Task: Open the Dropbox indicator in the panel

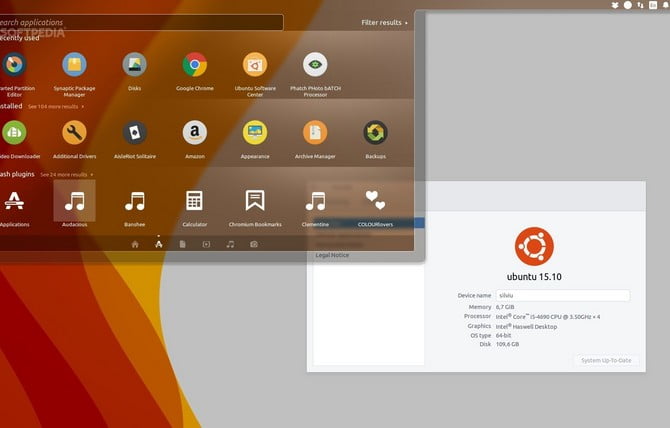Action: pyautogui.click(x=615, y=5)
